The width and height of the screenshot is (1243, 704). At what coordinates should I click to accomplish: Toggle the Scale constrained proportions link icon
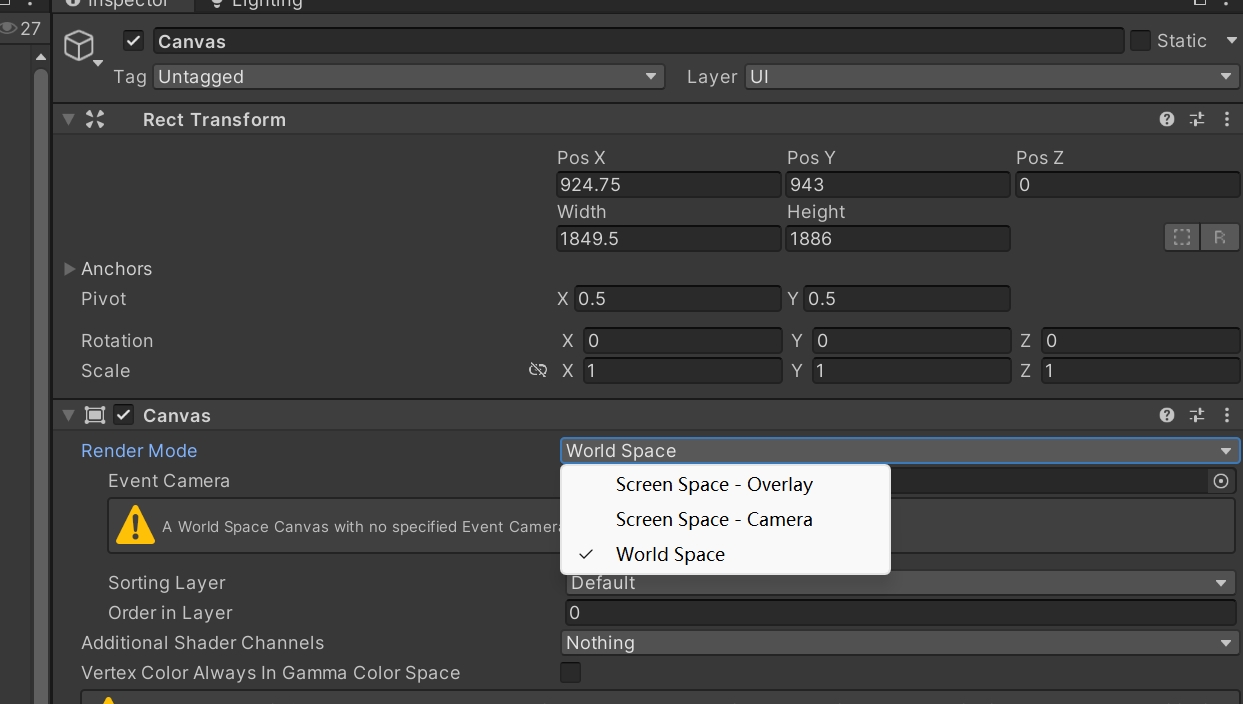click(x=538, y=370)
